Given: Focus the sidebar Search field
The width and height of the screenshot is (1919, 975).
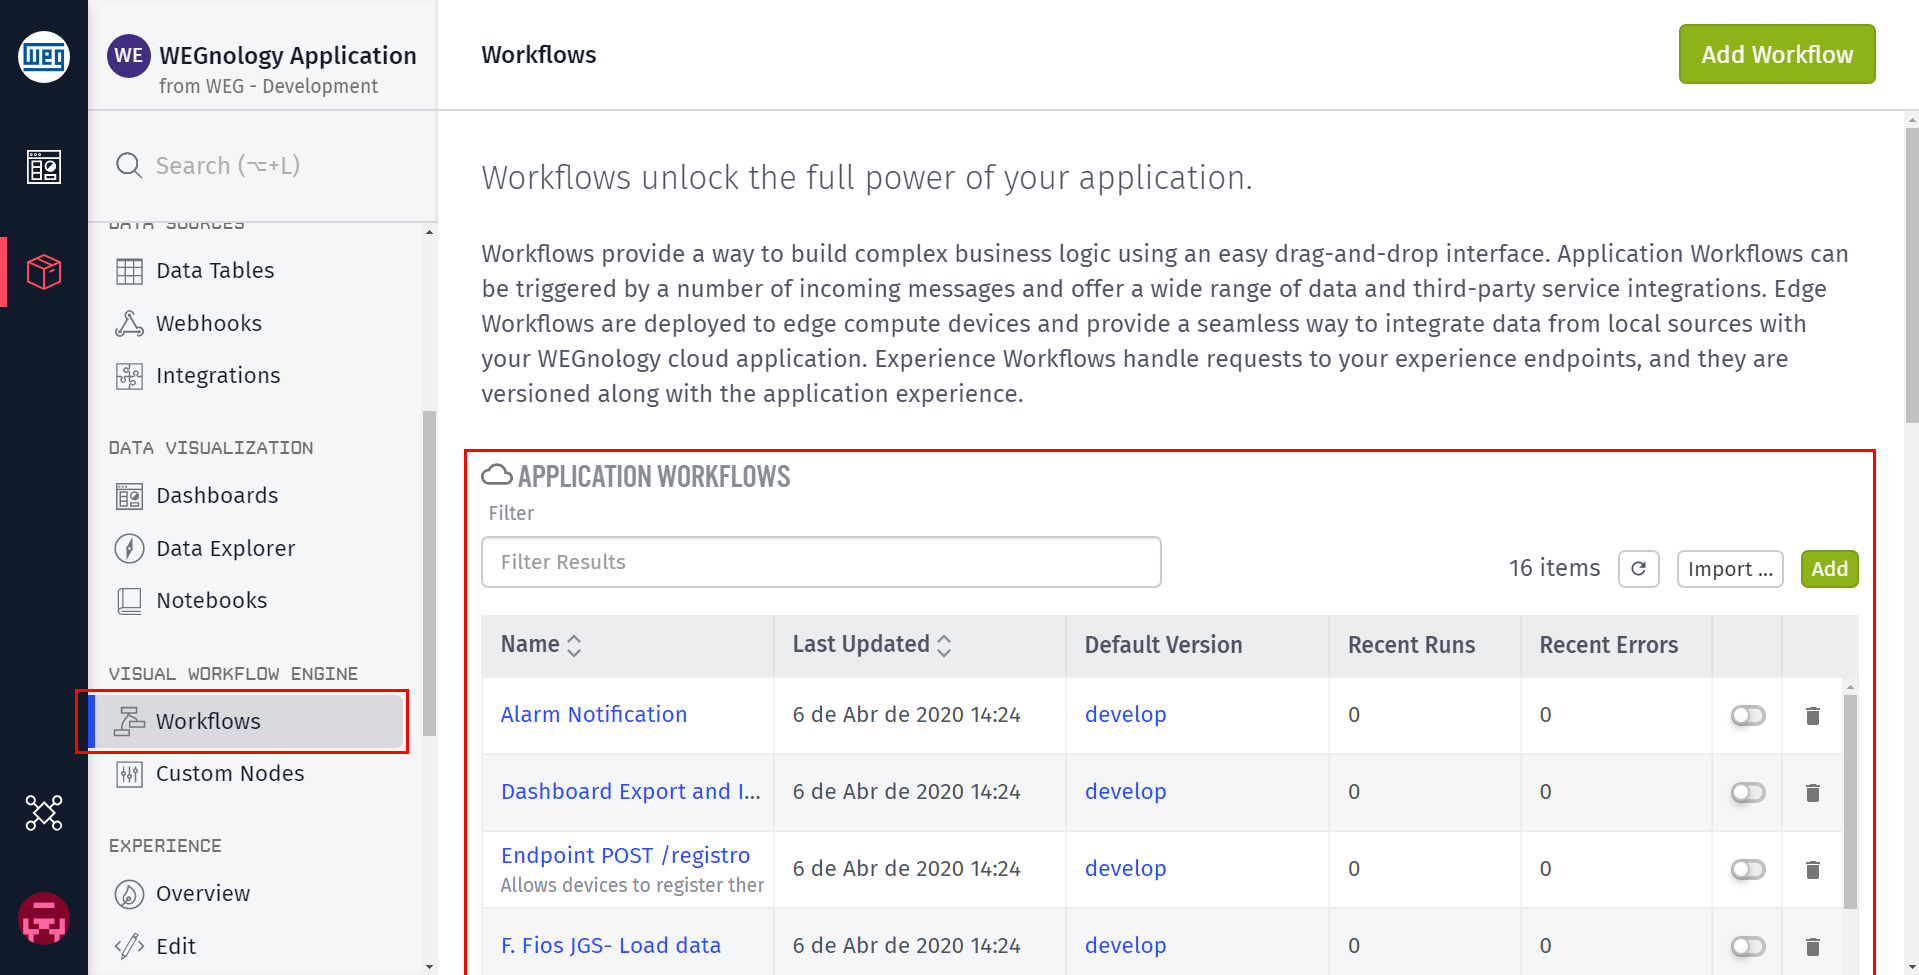Looking at the screenshot, I should [x=262, y=165].
